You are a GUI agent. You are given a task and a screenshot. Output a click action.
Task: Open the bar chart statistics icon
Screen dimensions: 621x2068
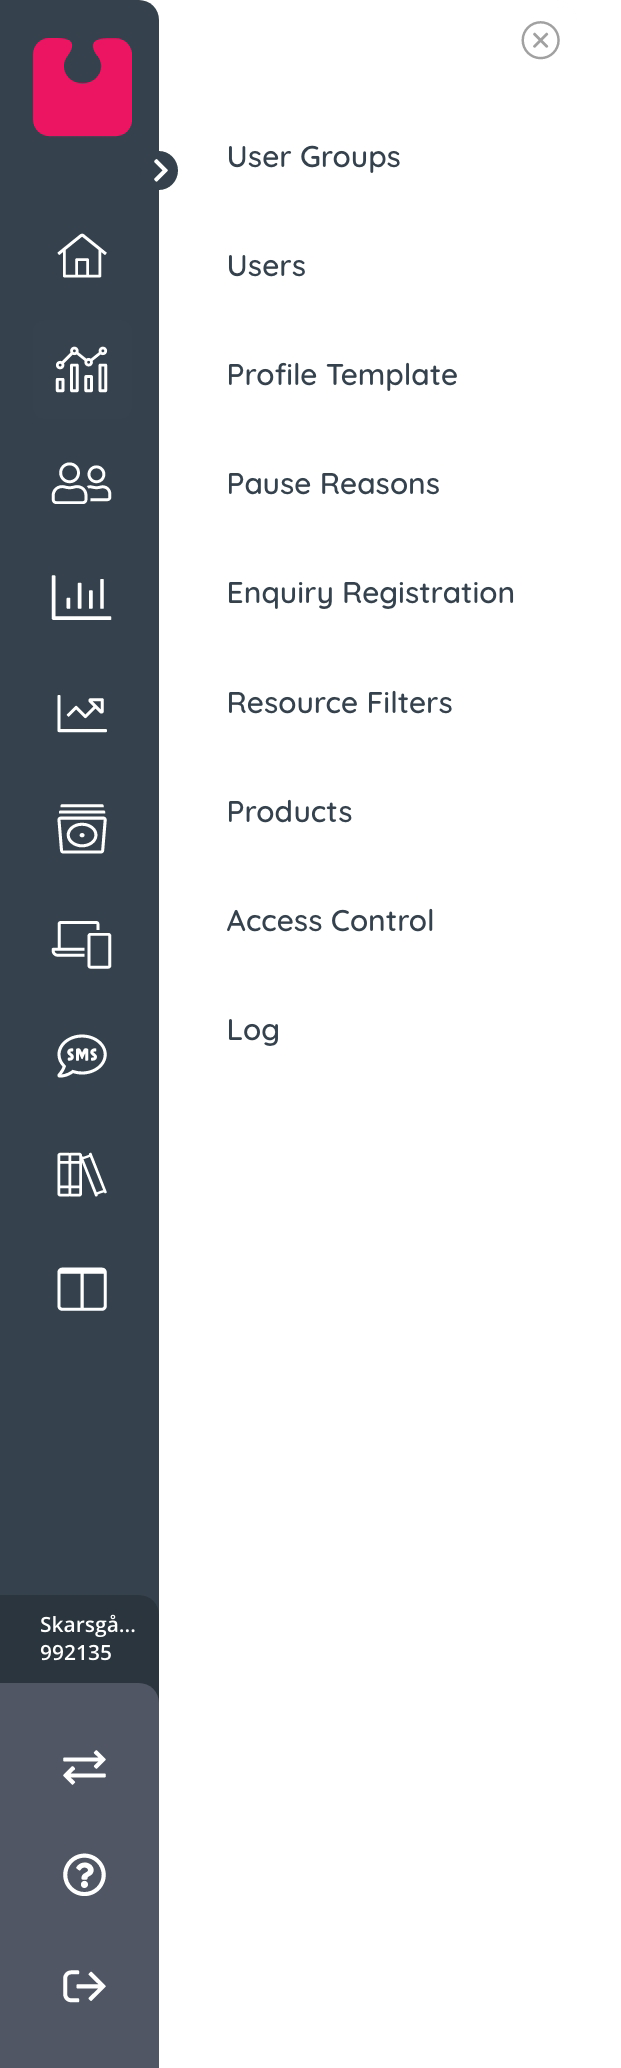coord(82,597)
